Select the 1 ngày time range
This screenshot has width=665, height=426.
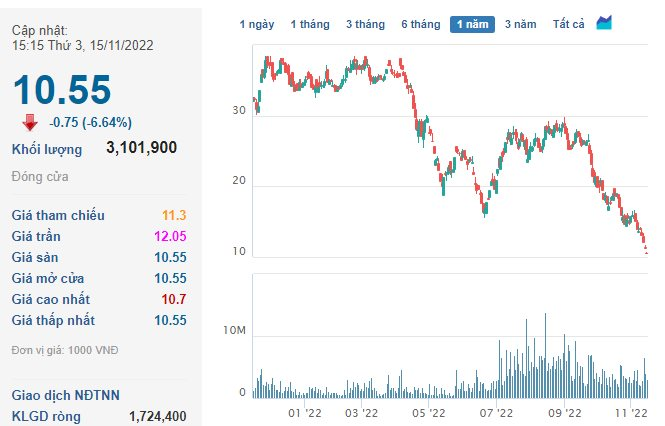click(x=258, y=24)
